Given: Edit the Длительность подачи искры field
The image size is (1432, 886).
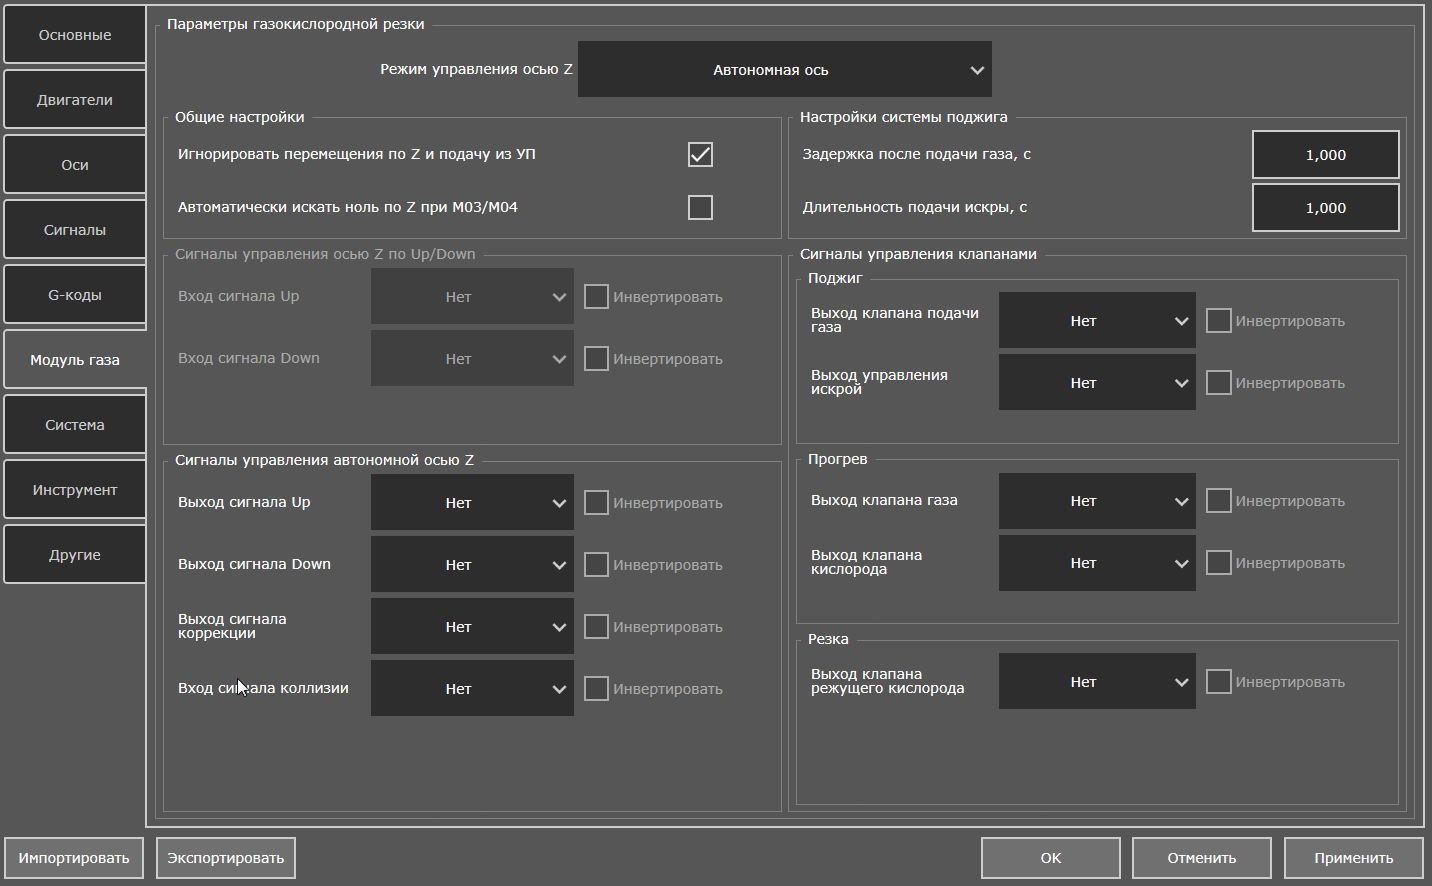Looking at the screenshot, I should [x=1325, y=208].
